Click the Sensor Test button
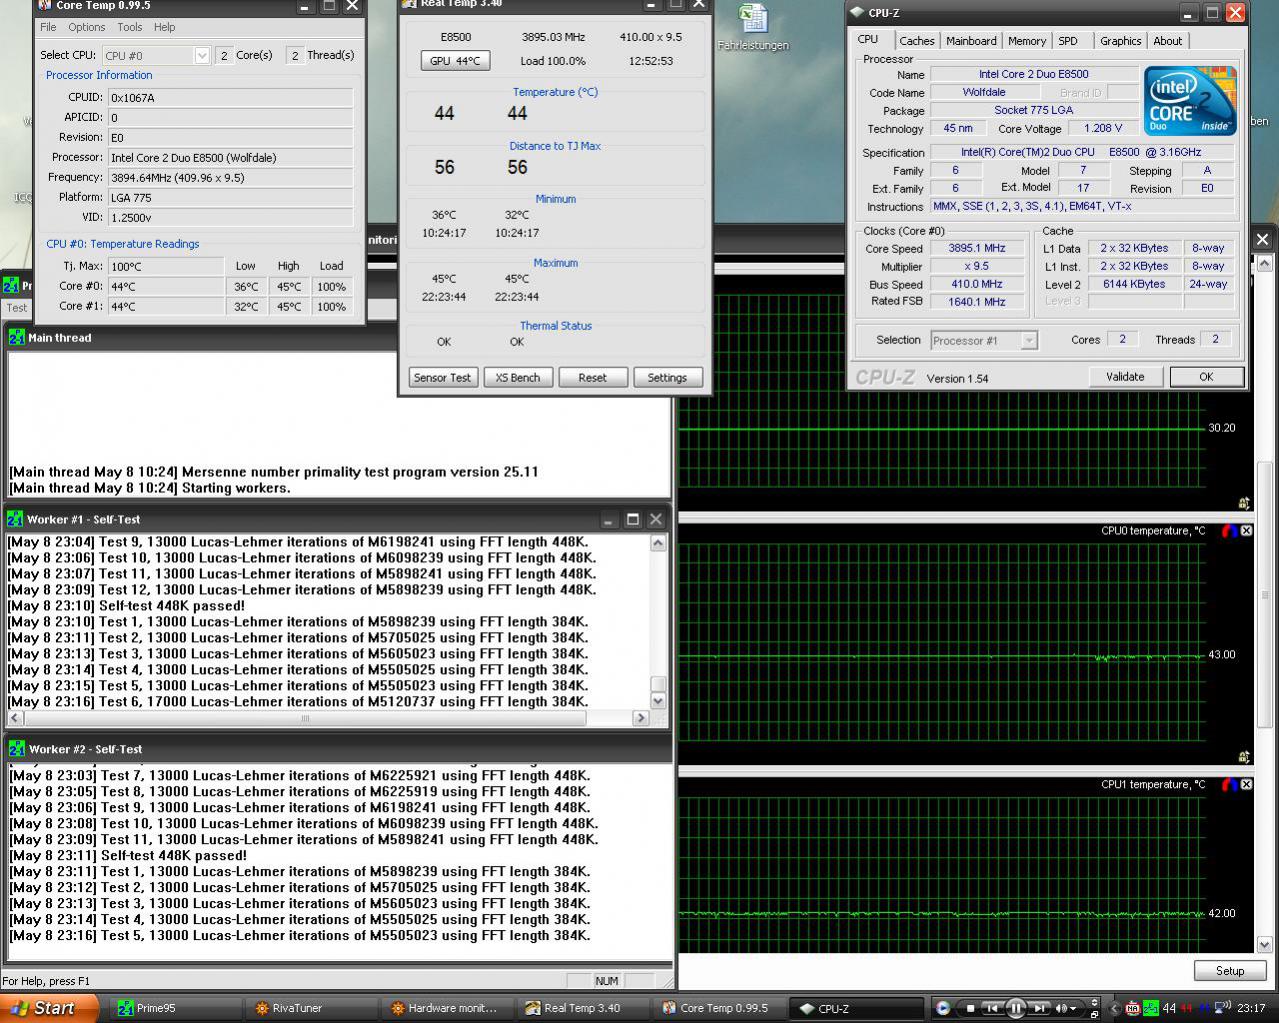Image resolution: width=1279 pixels, height=1023 pixels. tap(442, 378)
